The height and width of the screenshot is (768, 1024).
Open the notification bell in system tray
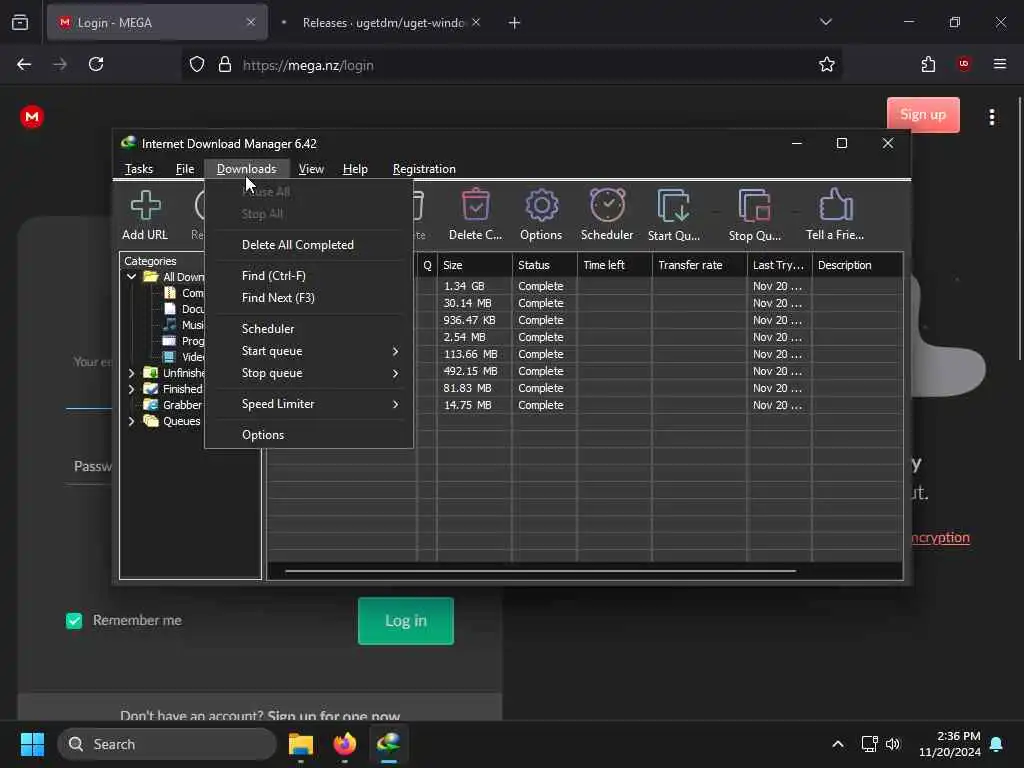coord(997,744)
